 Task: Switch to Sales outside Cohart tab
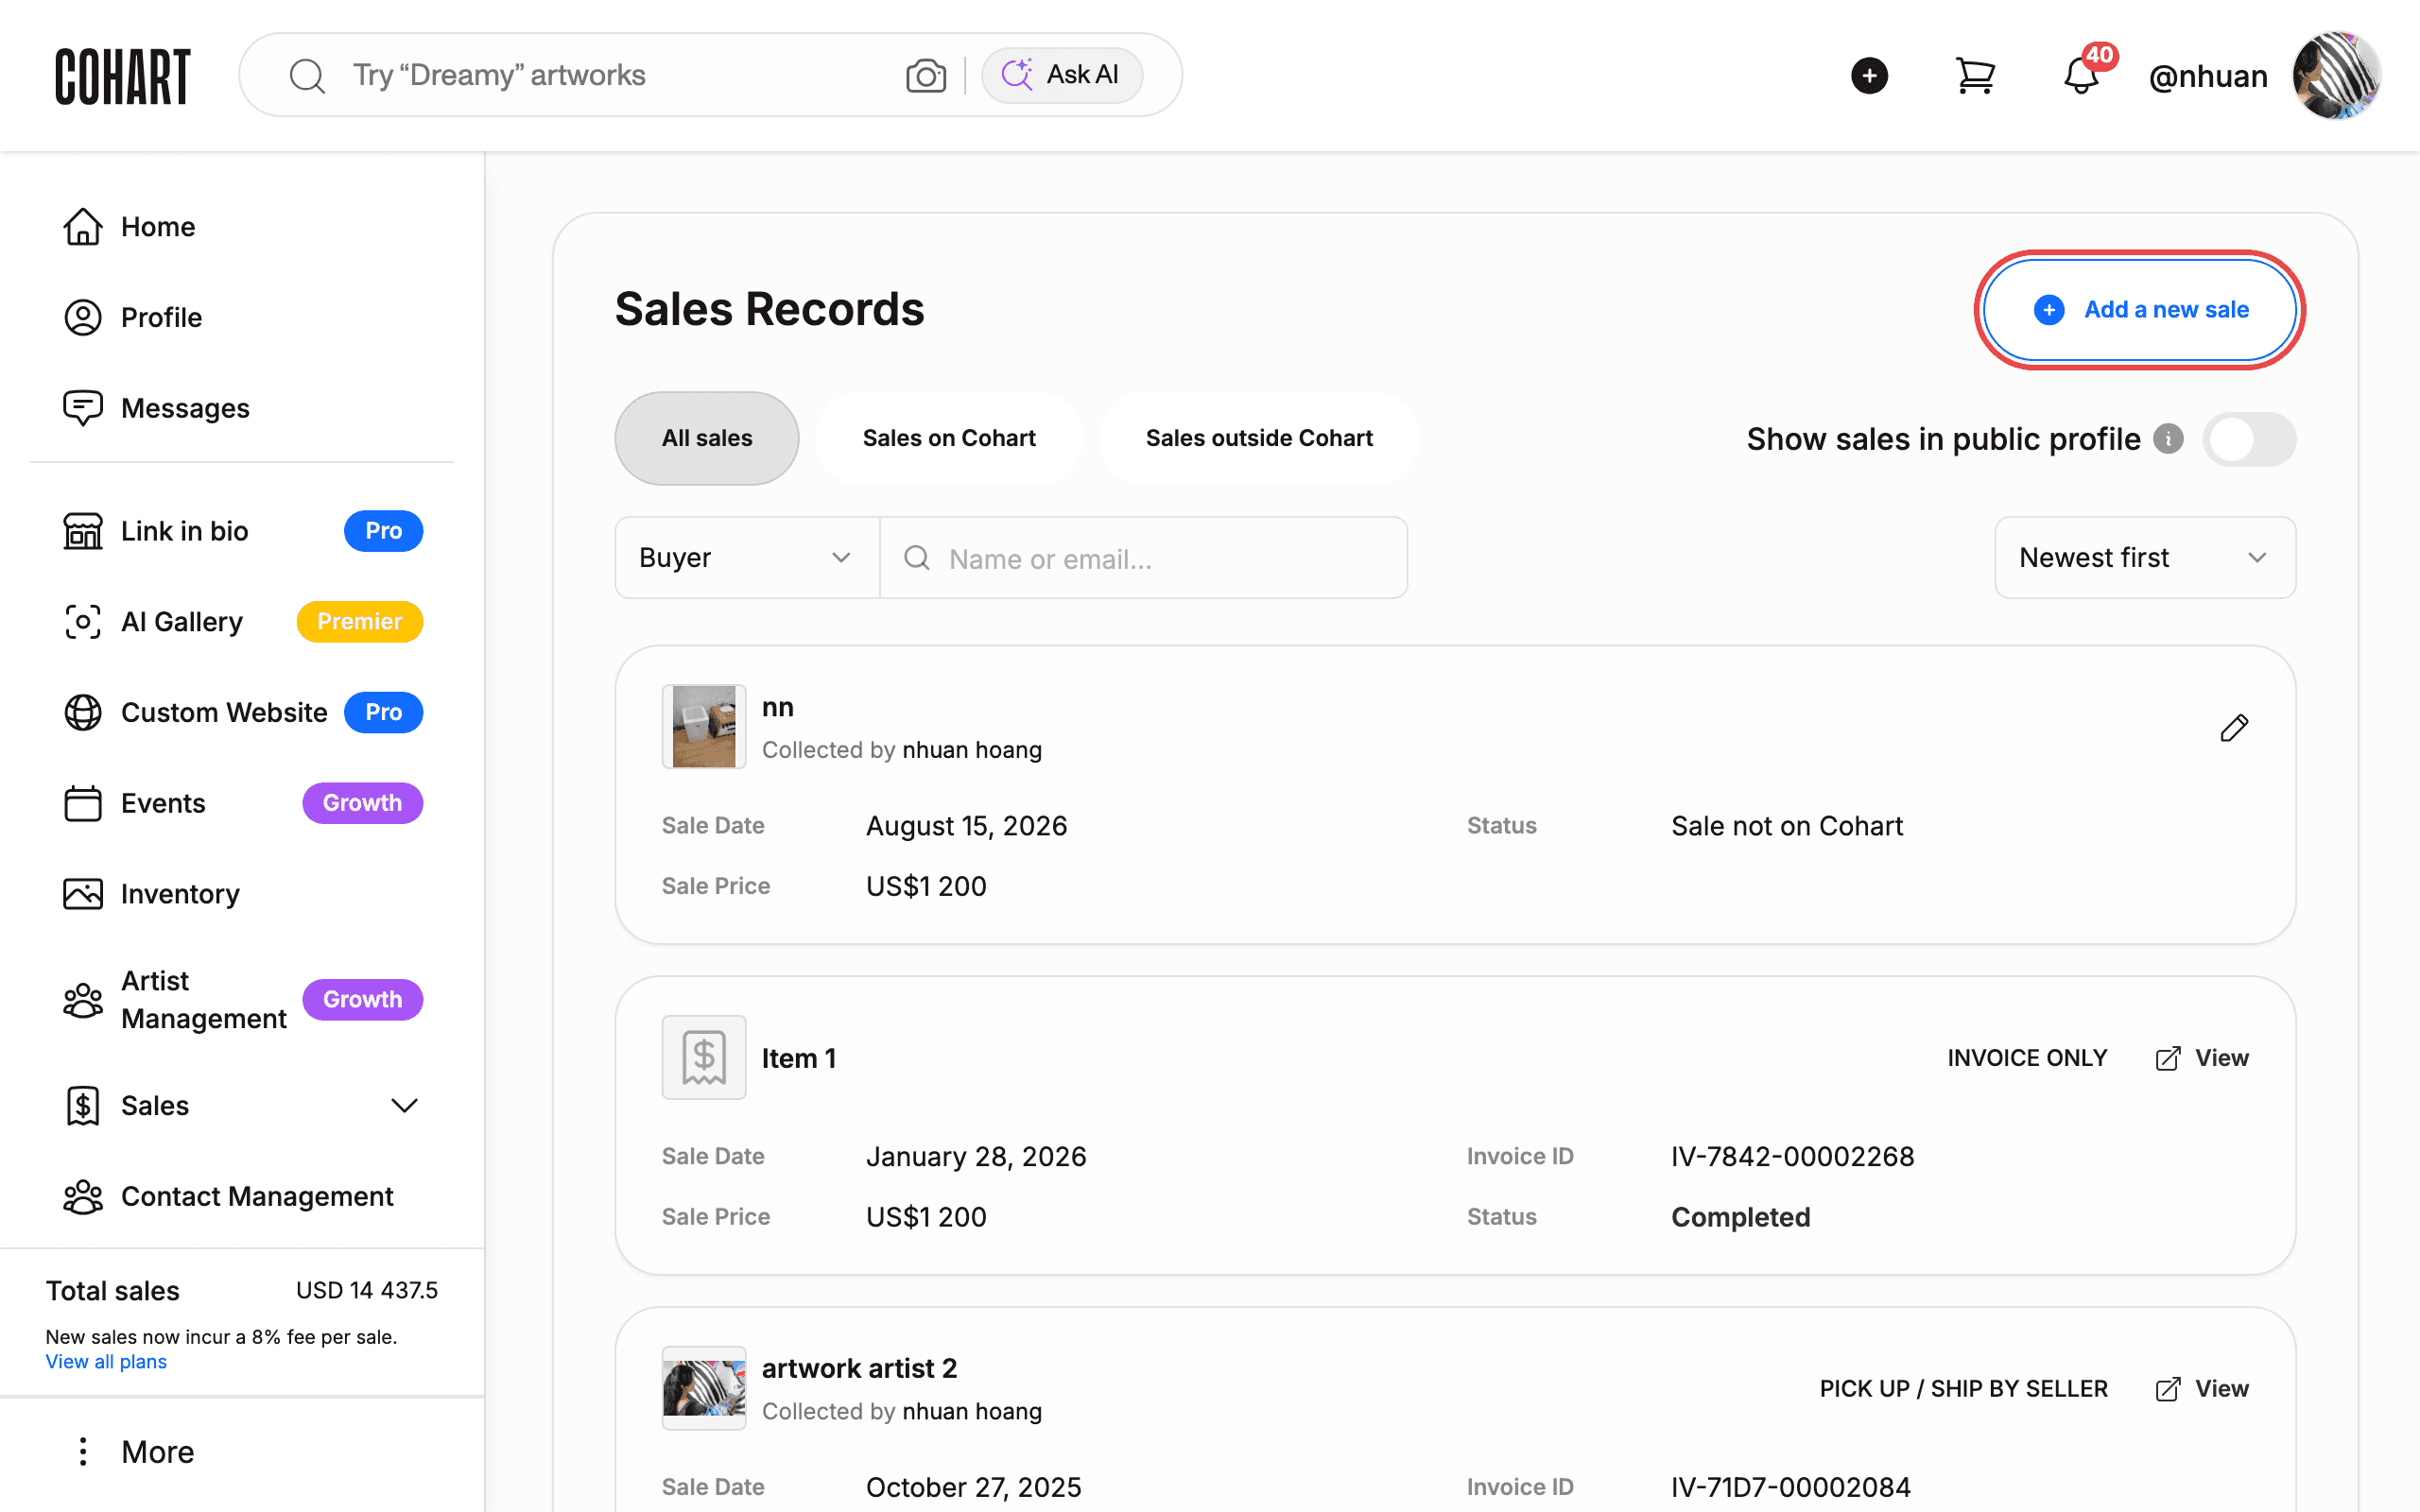[1259, 438]
